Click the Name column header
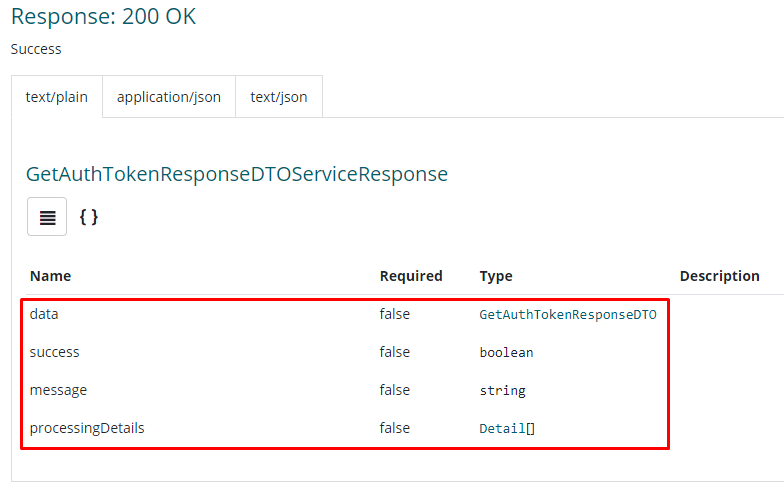The image size is (784, 492). click(51, 276)
